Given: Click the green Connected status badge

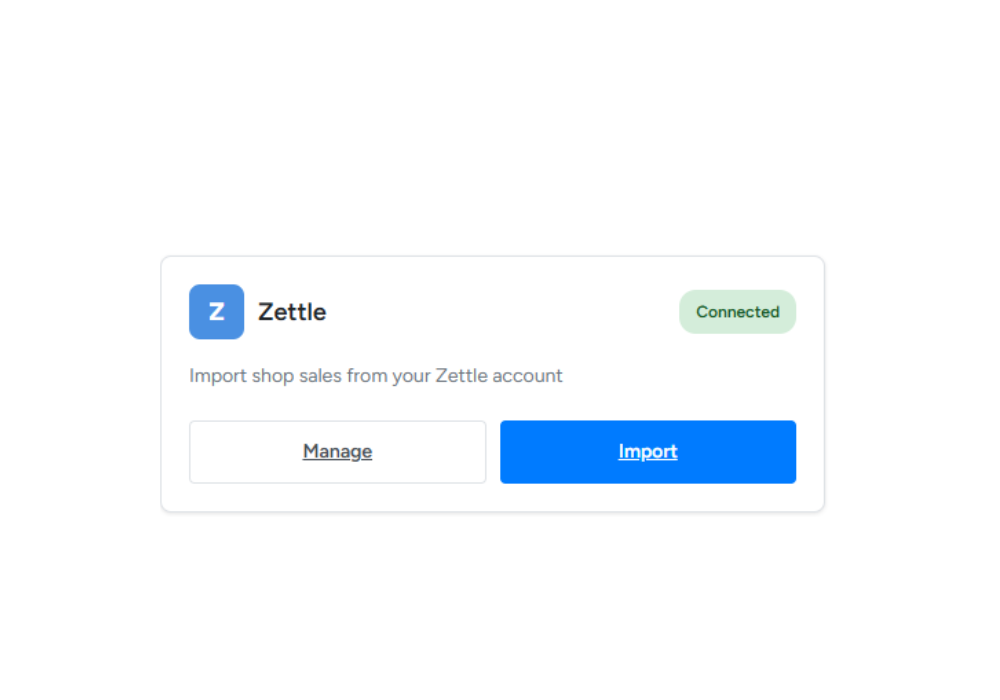Looking at the screenshot, I should 737,312.
